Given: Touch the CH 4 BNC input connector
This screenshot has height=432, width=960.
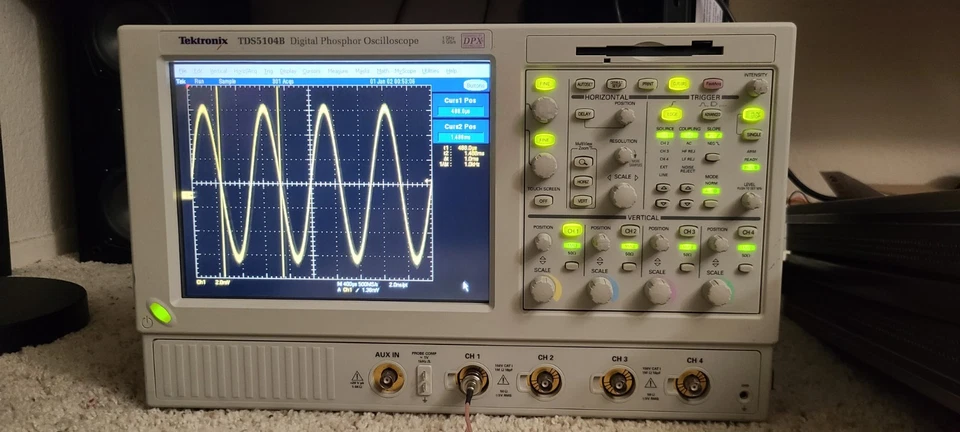Looking at the screenshot, I should [692, 384].
